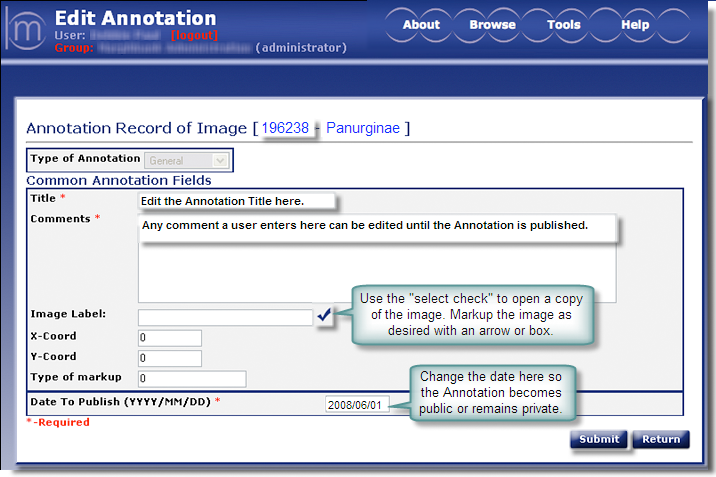Focus the annotation Title field
The width and height of the screenshot is (716, 477).
click(236, 201)
